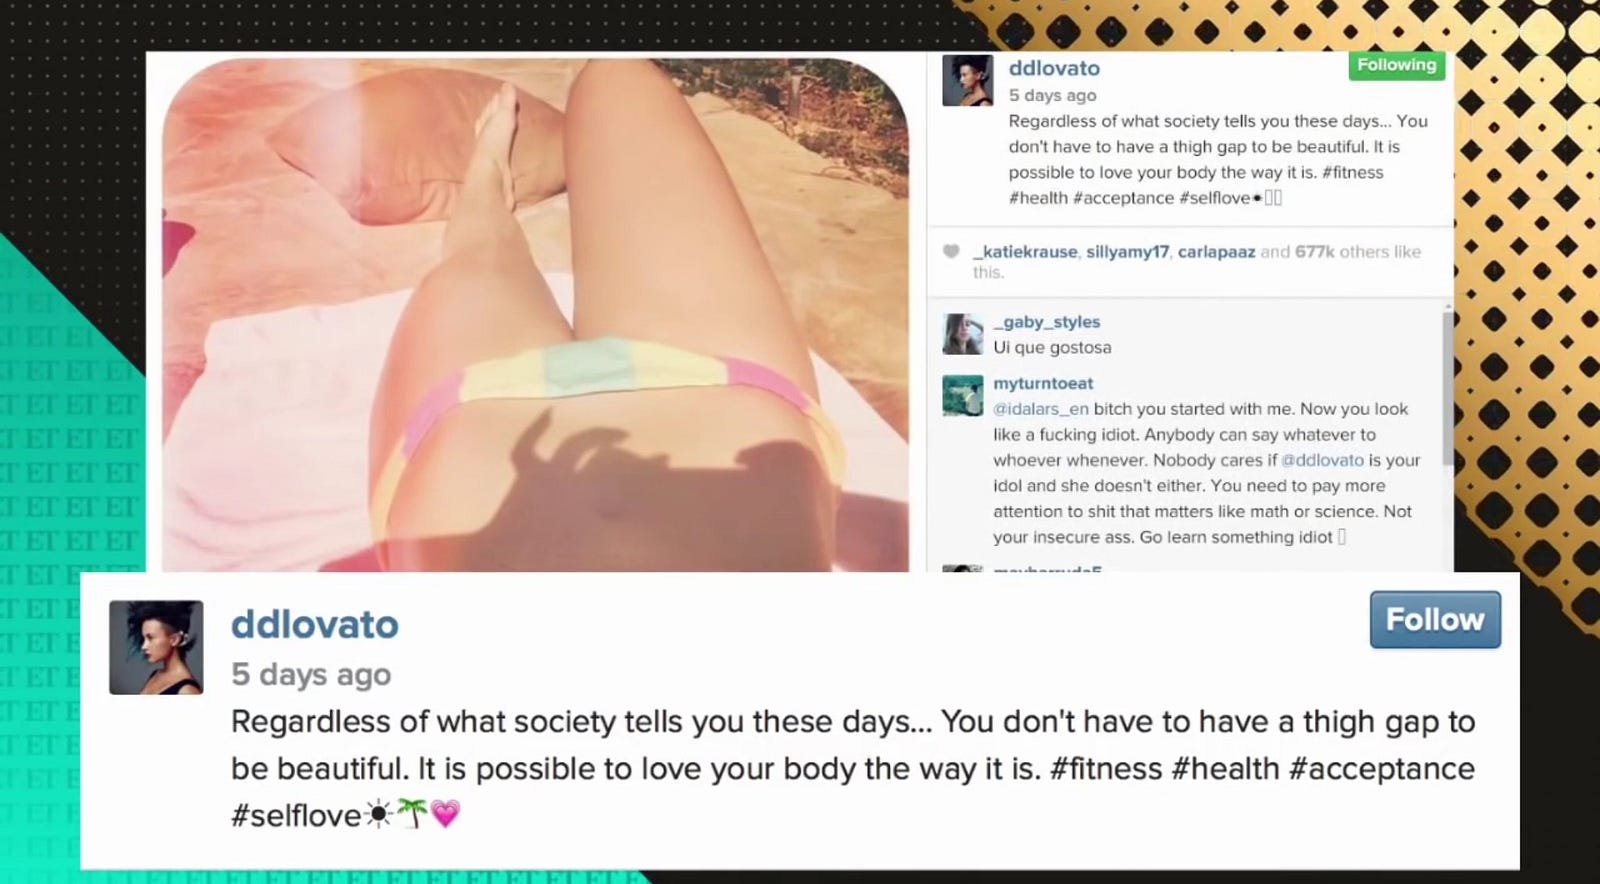Click the green Following button
The width and height of the screenshot is (1600, 884).
click(x=1396, y=65)
